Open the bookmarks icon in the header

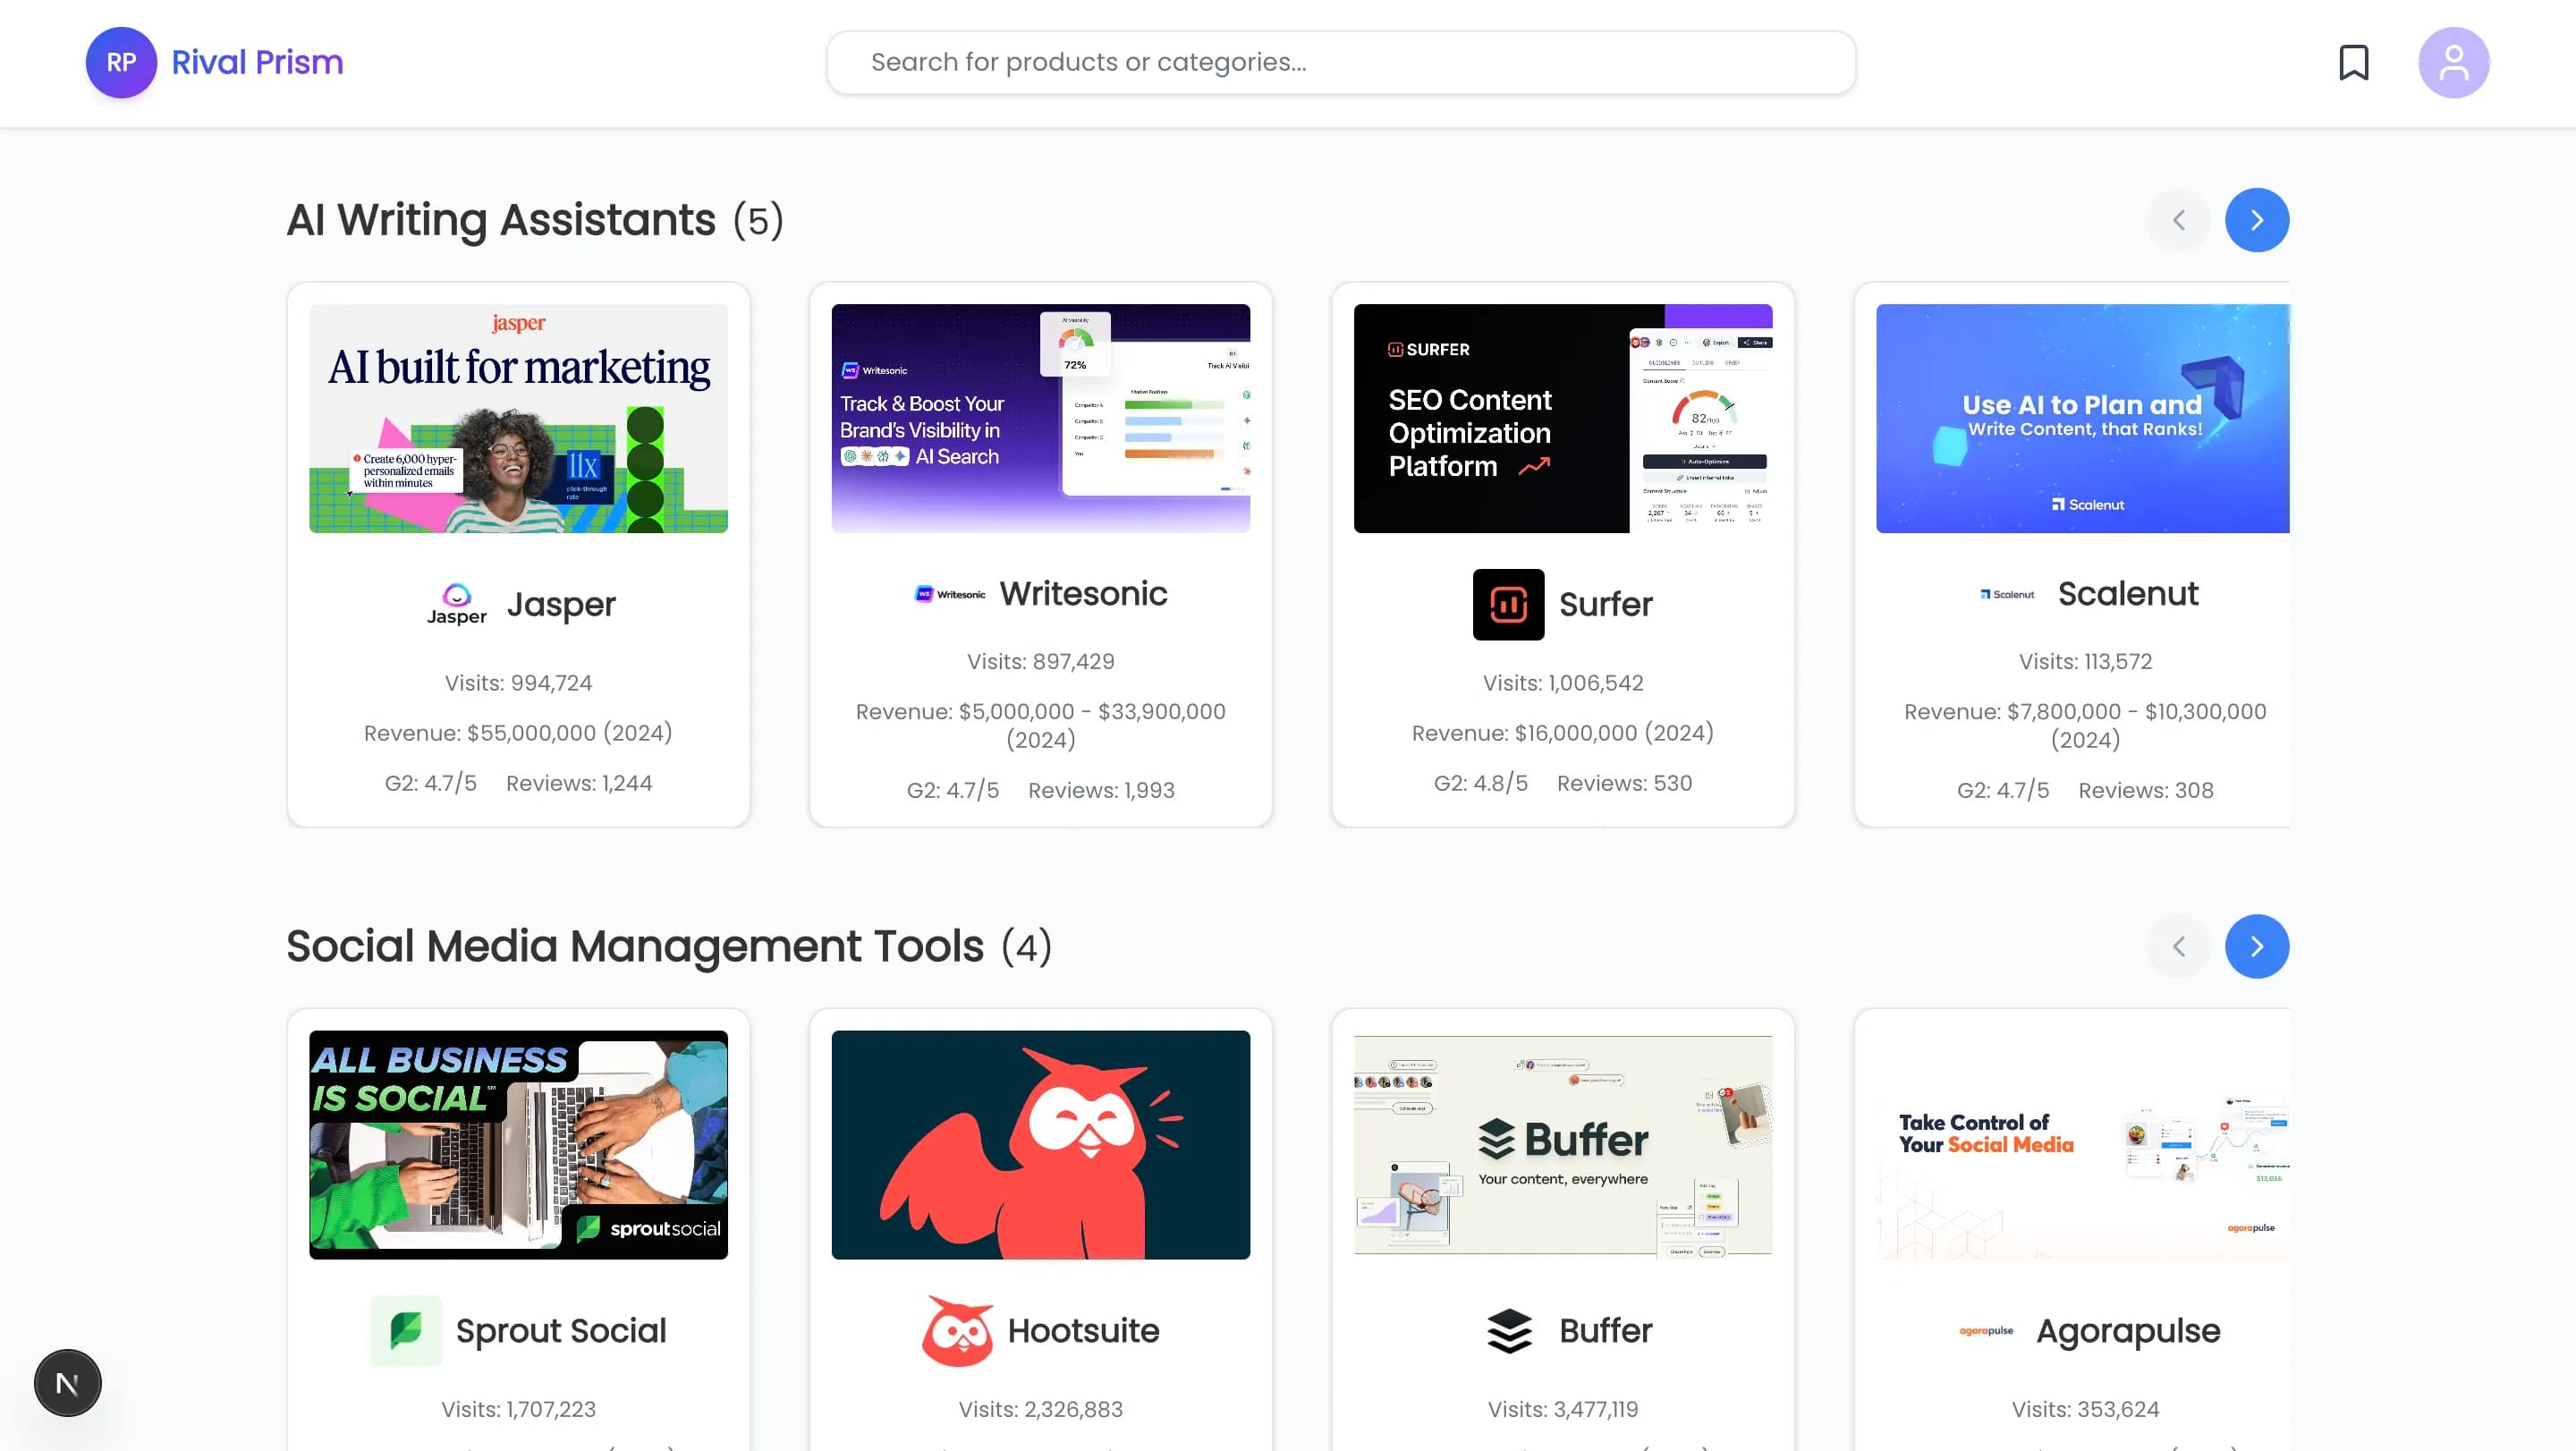pyautogui.click(x=2356, y=62)
